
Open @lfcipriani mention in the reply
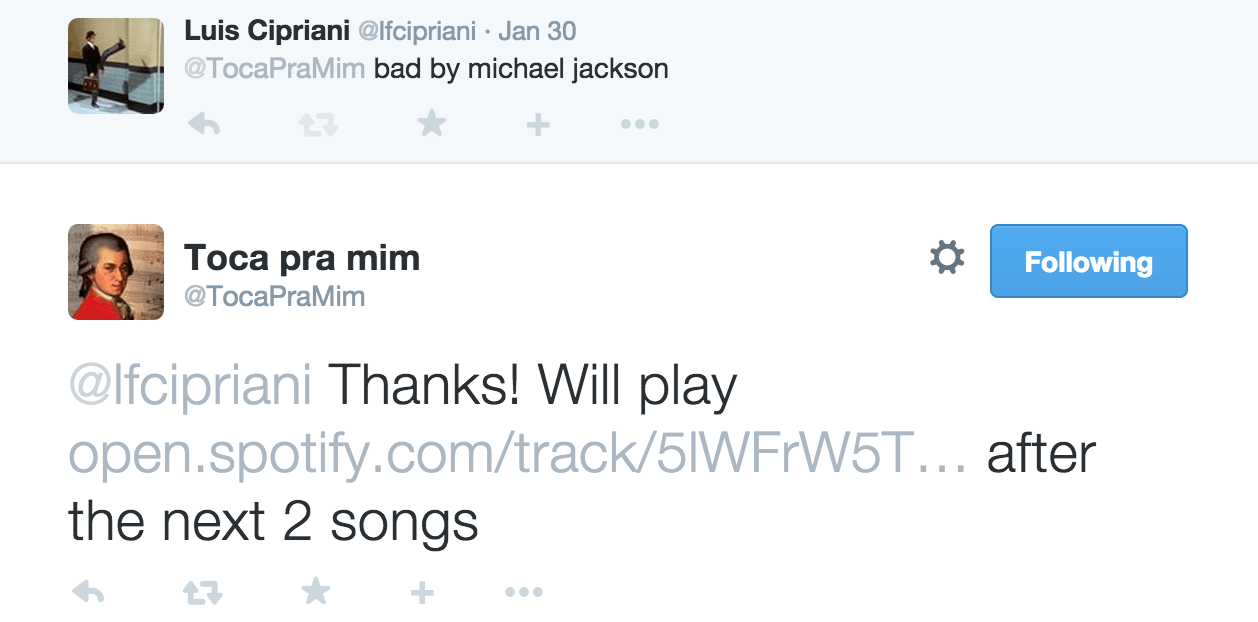pyautogui.click(x=190, y=387)
